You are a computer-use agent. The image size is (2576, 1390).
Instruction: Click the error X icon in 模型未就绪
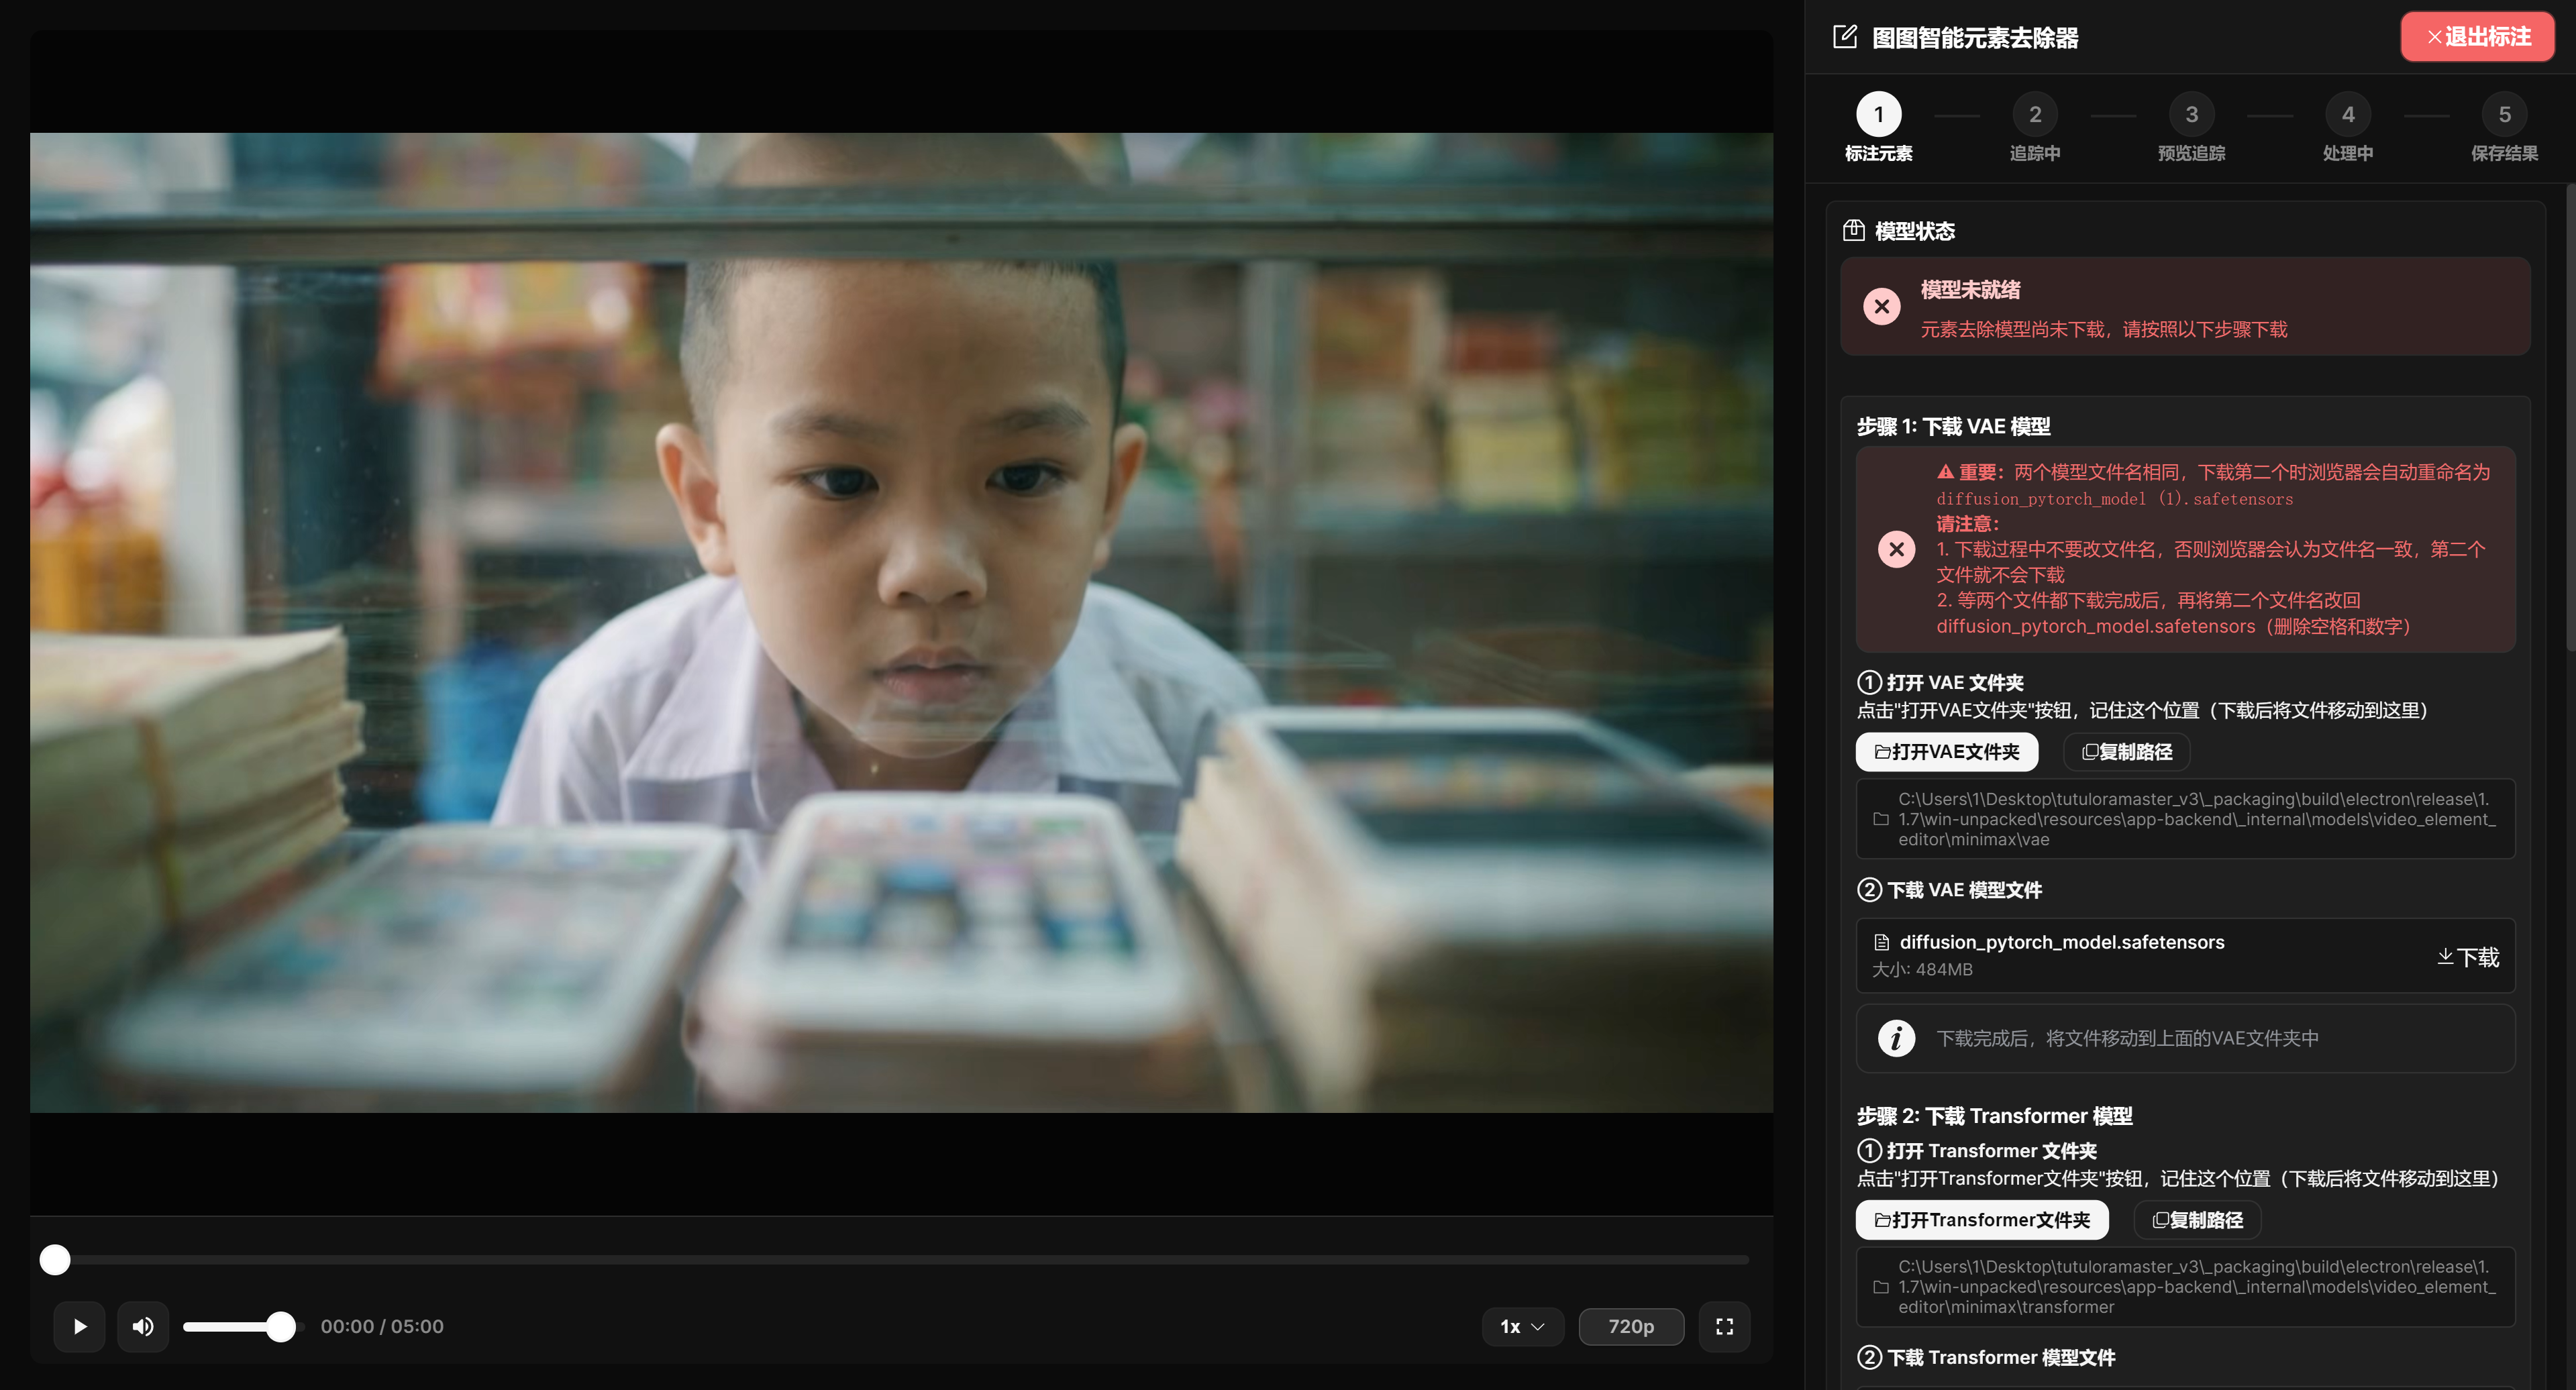click(x=1882, y=306)
